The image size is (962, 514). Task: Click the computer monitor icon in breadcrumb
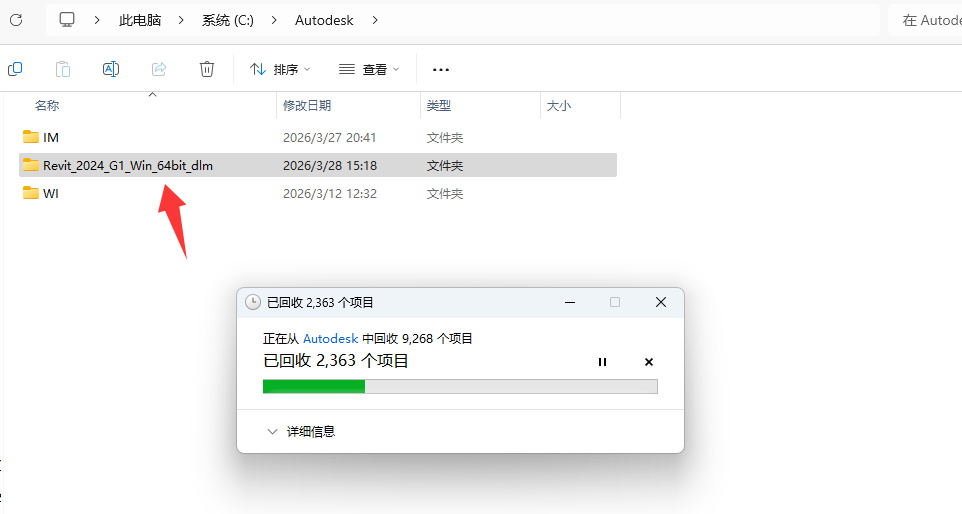[x=67, y=20]
